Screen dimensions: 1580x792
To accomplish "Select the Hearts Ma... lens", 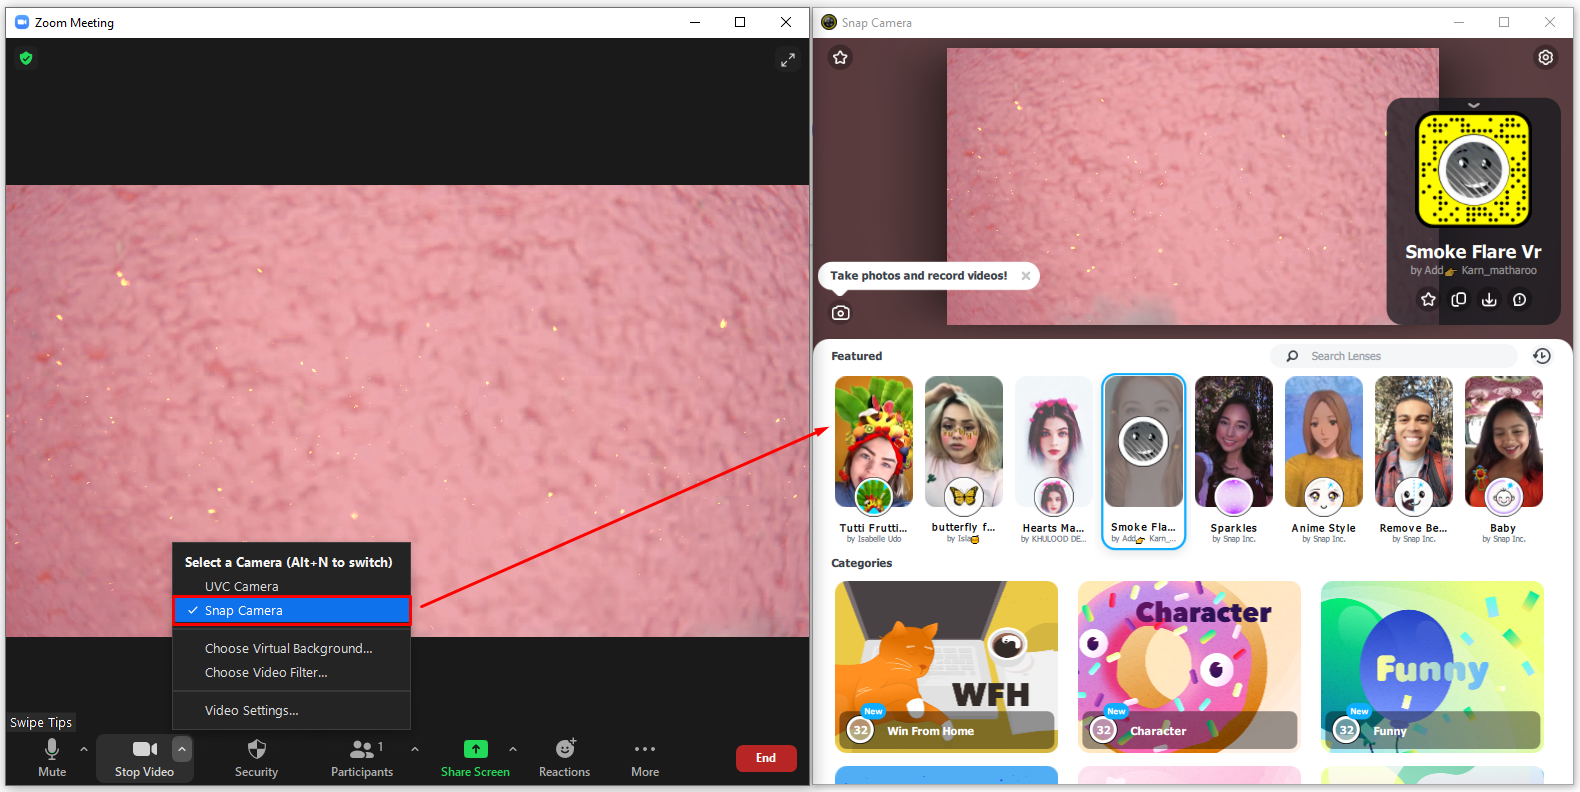I will click(x=1054, y=461).
